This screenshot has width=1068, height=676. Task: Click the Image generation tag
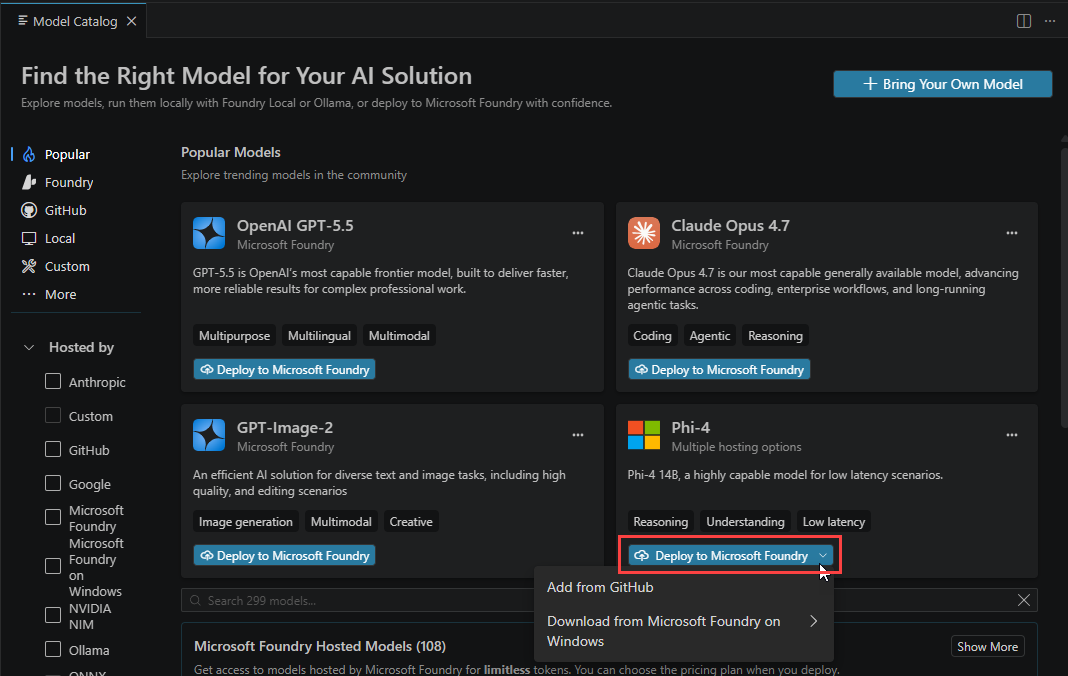246,522
